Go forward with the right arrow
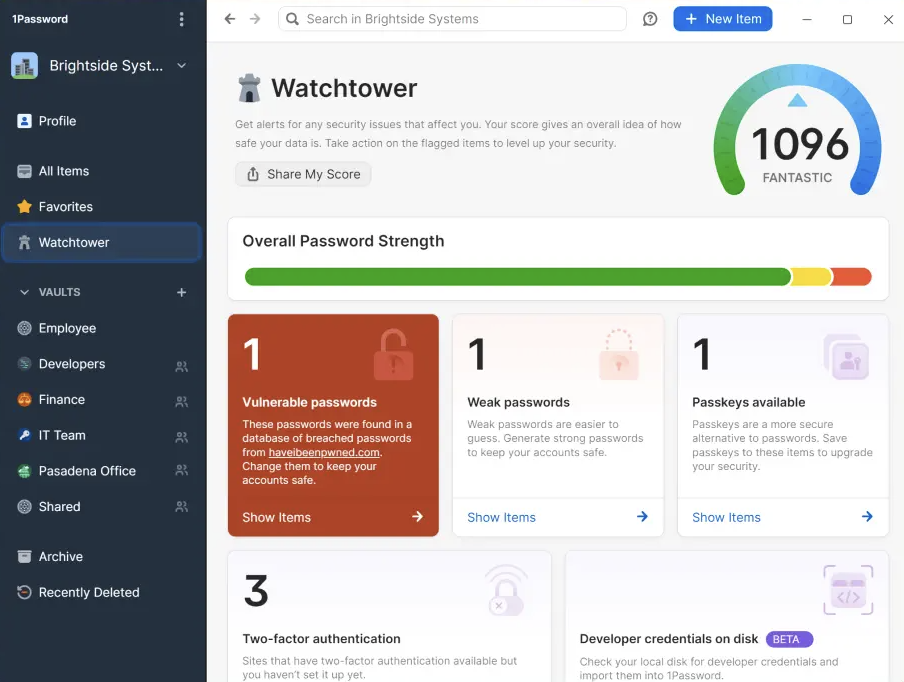The width and height of the screenshot is (904, 682). (x=255, y=19)
